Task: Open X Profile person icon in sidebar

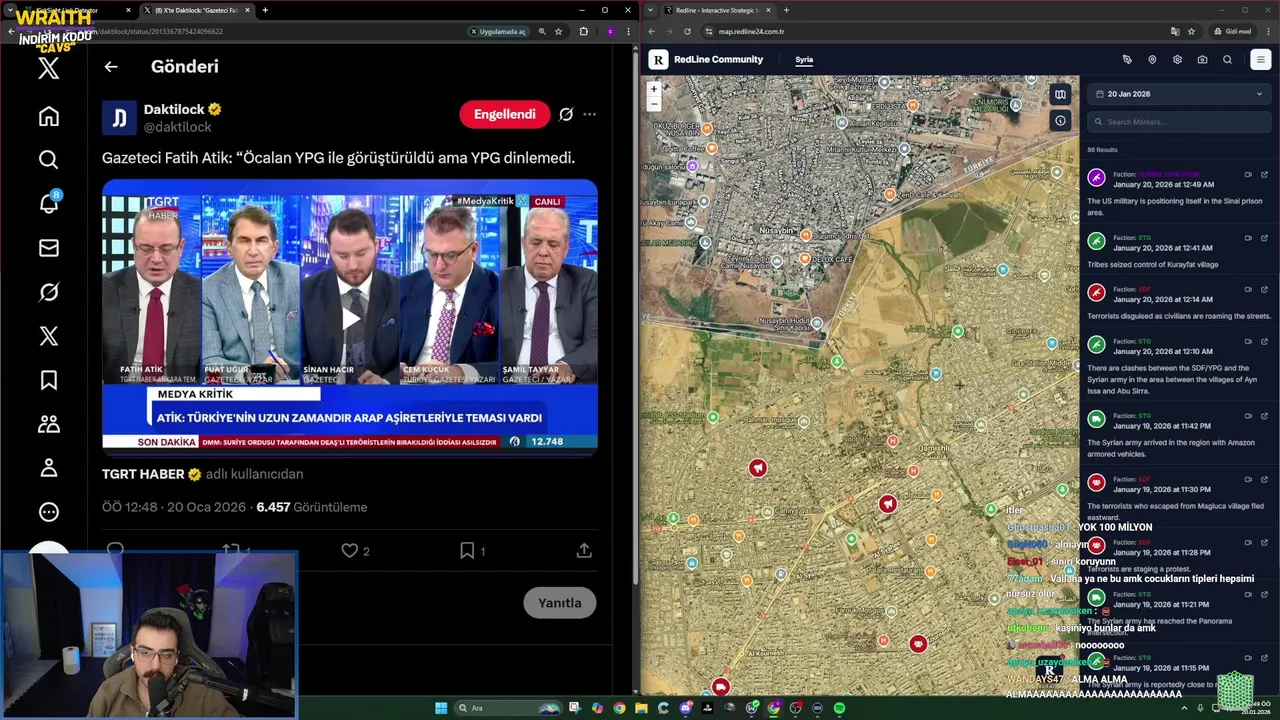Action: (x=48, y=468)
